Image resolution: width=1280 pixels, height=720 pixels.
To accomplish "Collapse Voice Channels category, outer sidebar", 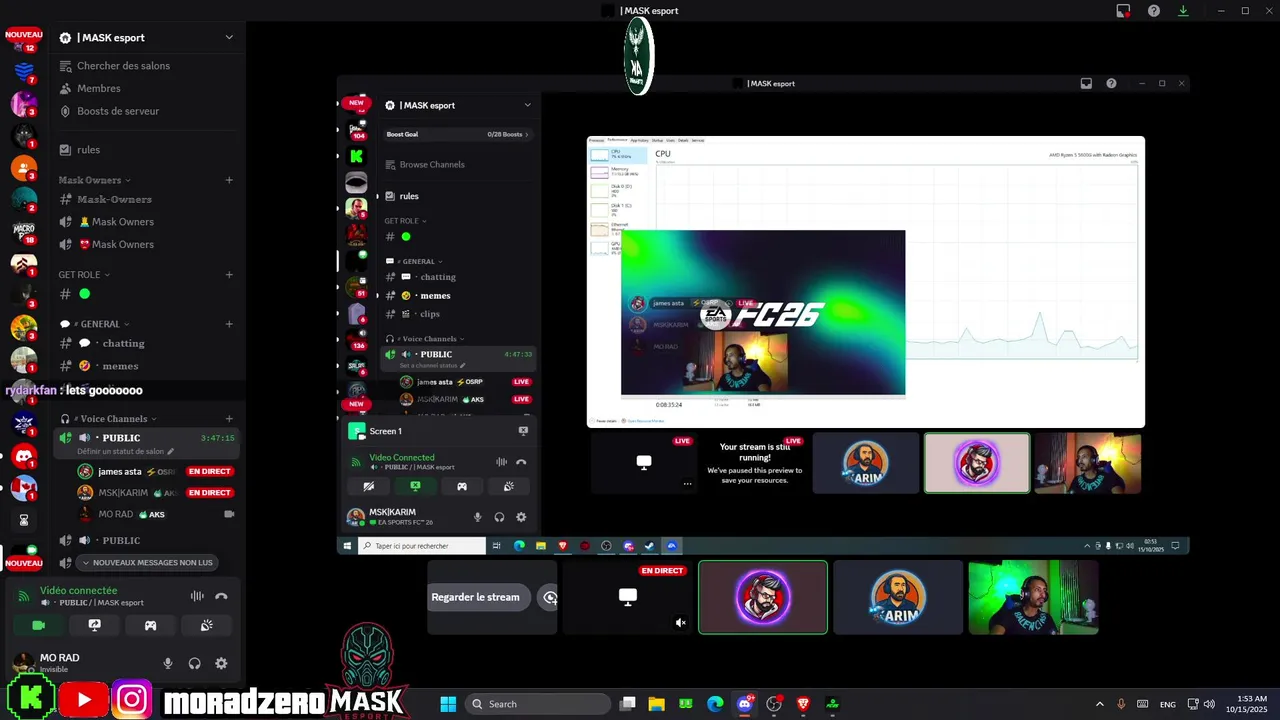I will 109,419.
